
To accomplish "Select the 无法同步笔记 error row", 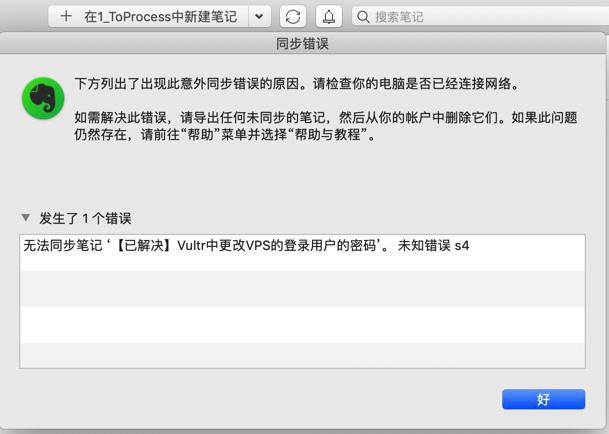I will (x=302, y=253).
